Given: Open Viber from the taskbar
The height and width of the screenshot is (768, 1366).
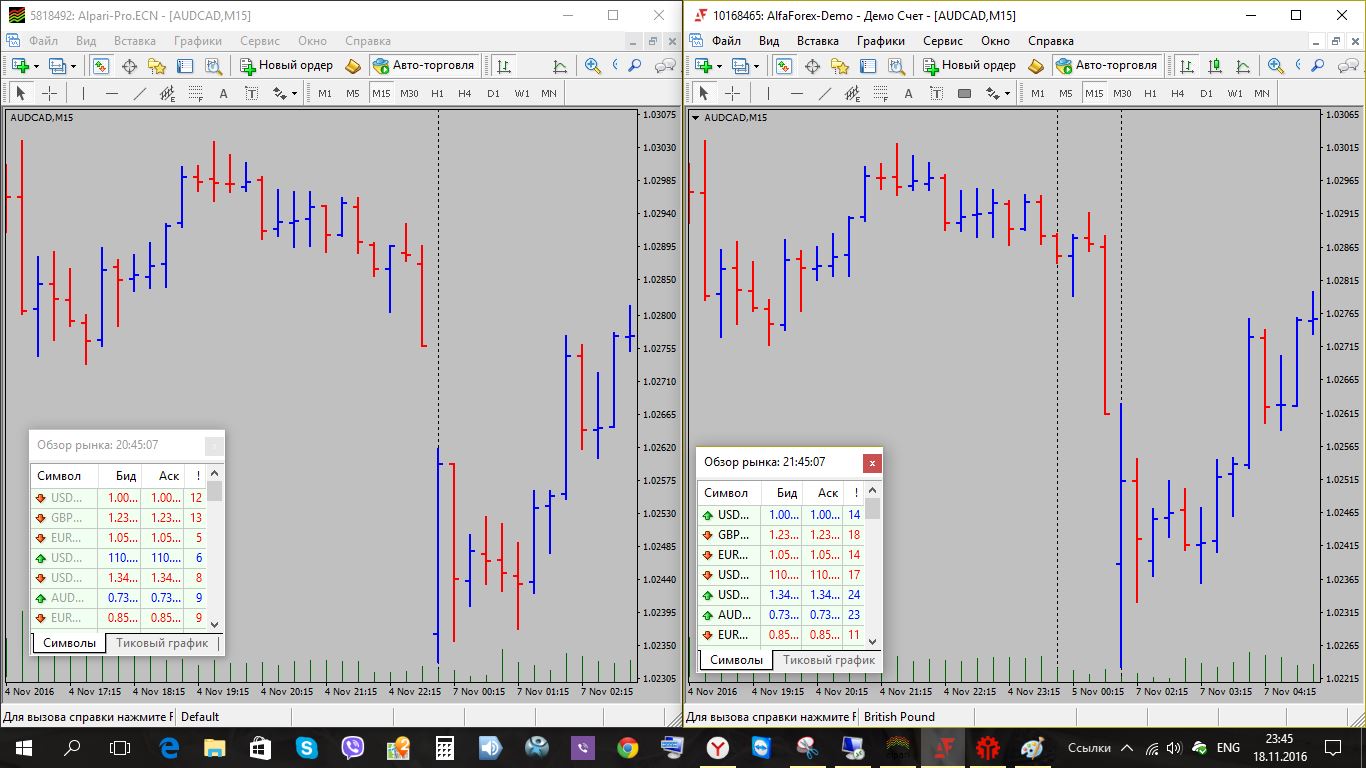Looking at the screenshot, I should coord(353,747).
